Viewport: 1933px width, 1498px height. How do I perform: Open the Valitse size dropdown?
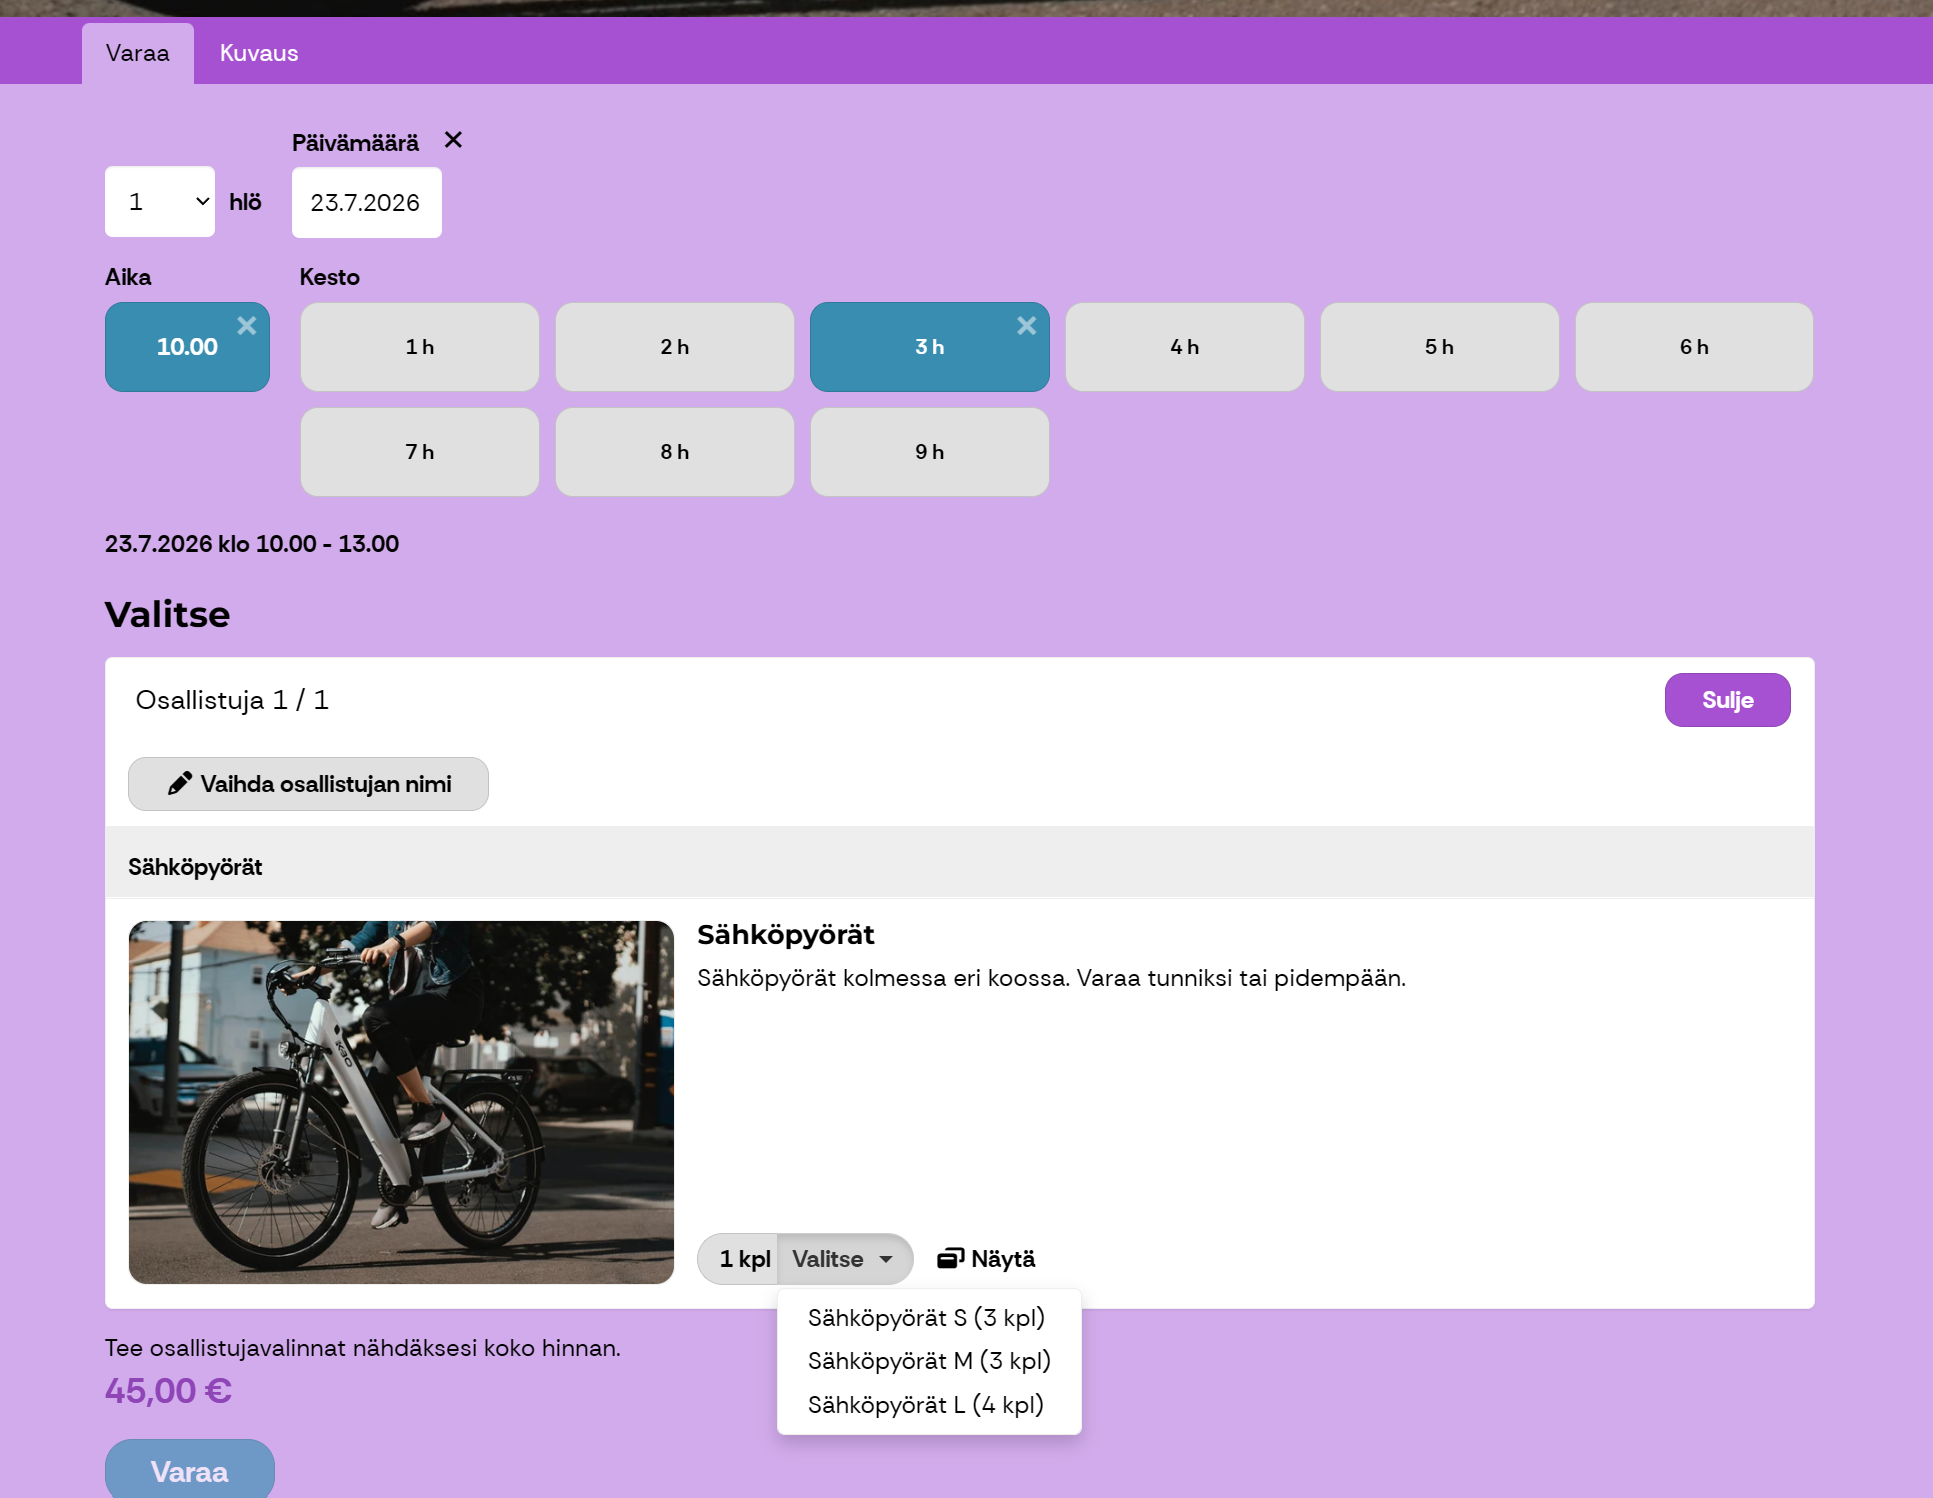coord(845,1259)
